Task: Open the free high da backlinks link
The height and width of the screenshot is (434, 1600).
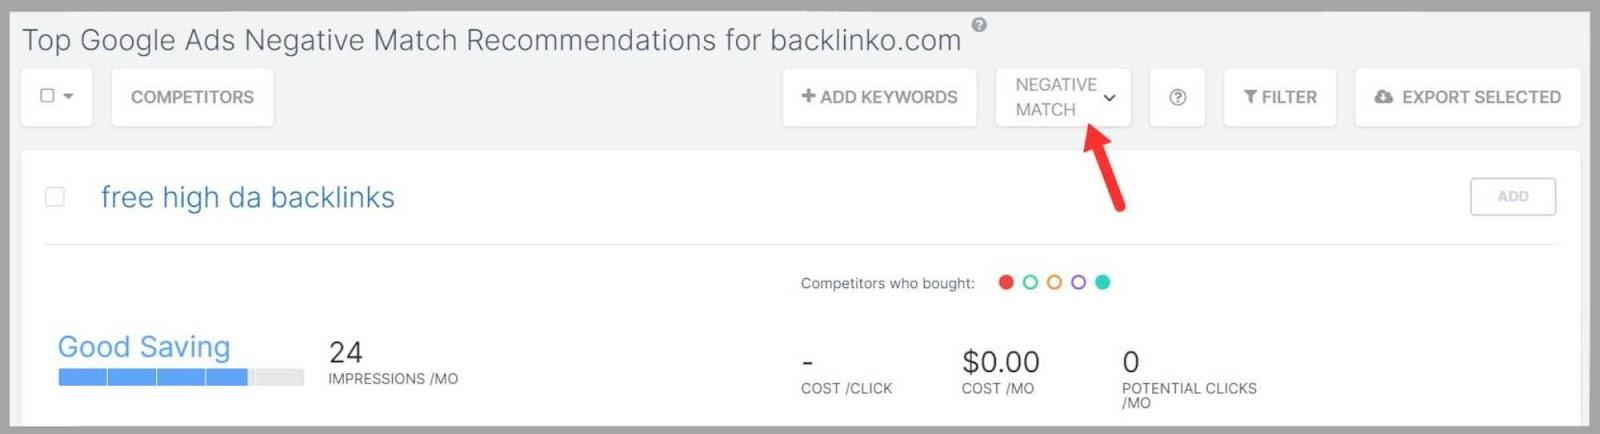Action: [247, 197]
